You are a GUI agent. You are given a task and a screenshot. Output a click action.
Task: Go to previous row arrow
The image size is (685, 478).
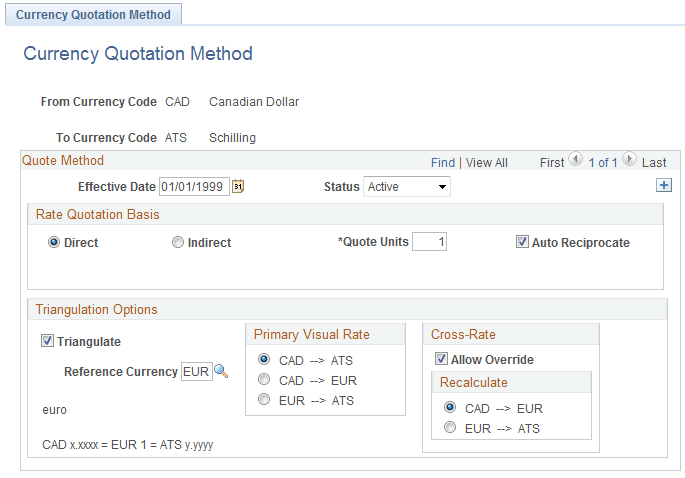click(x=575, y=160)
